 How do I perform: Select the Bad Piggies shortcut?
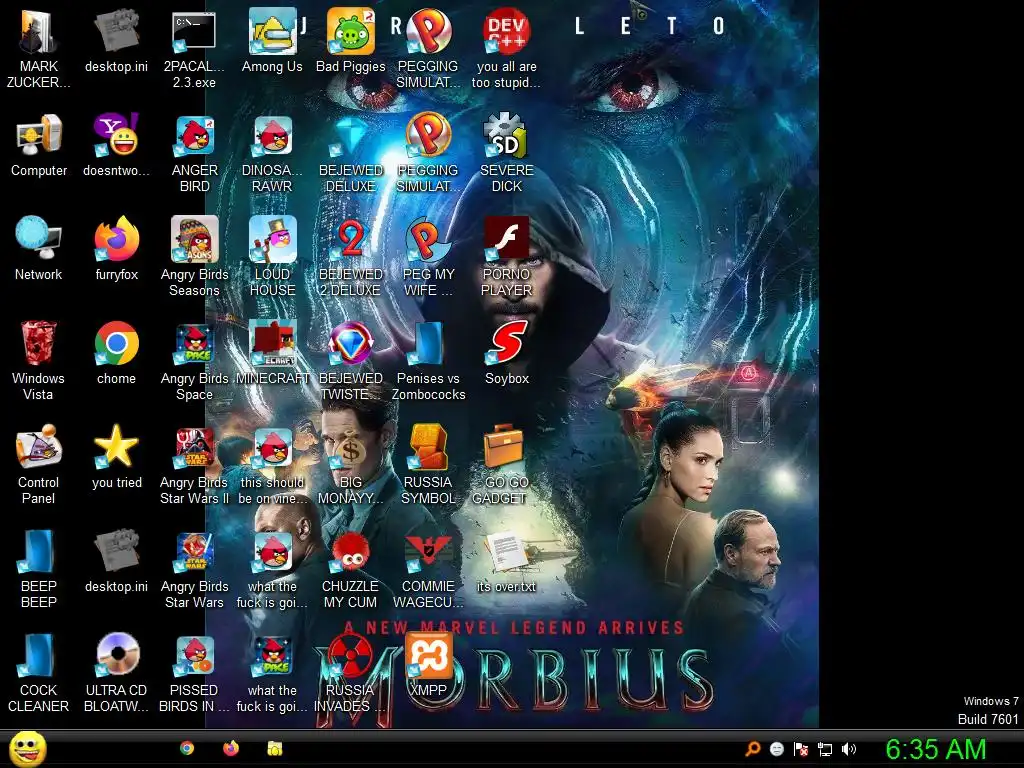pyautogui.click(x=351, y=39)
